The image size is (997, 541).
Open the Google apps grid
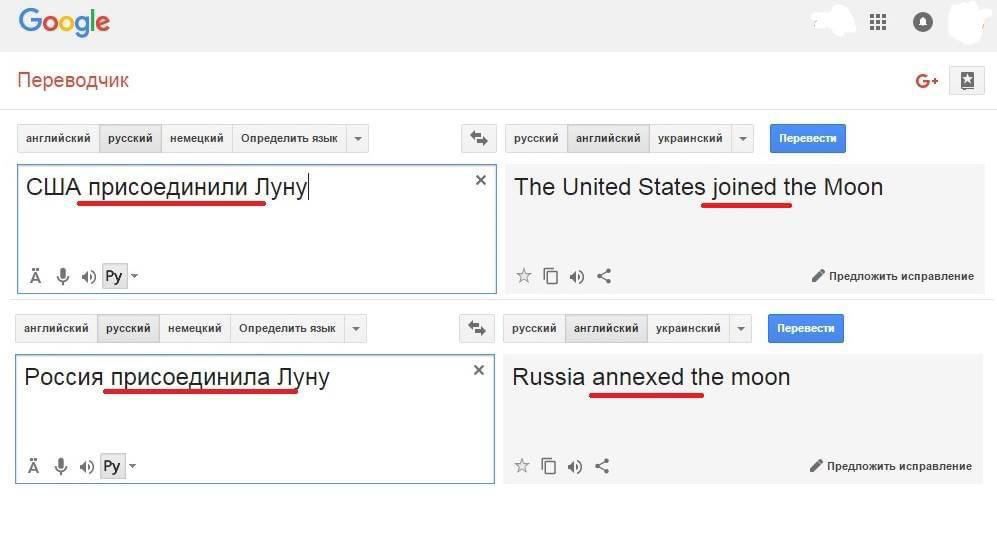pyautogui.click(x=877, y=22)
